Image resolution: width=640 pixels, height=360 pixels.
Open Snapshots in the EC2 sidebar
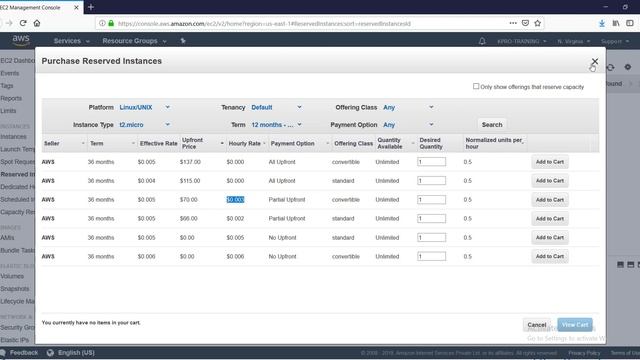click(15, 289)
